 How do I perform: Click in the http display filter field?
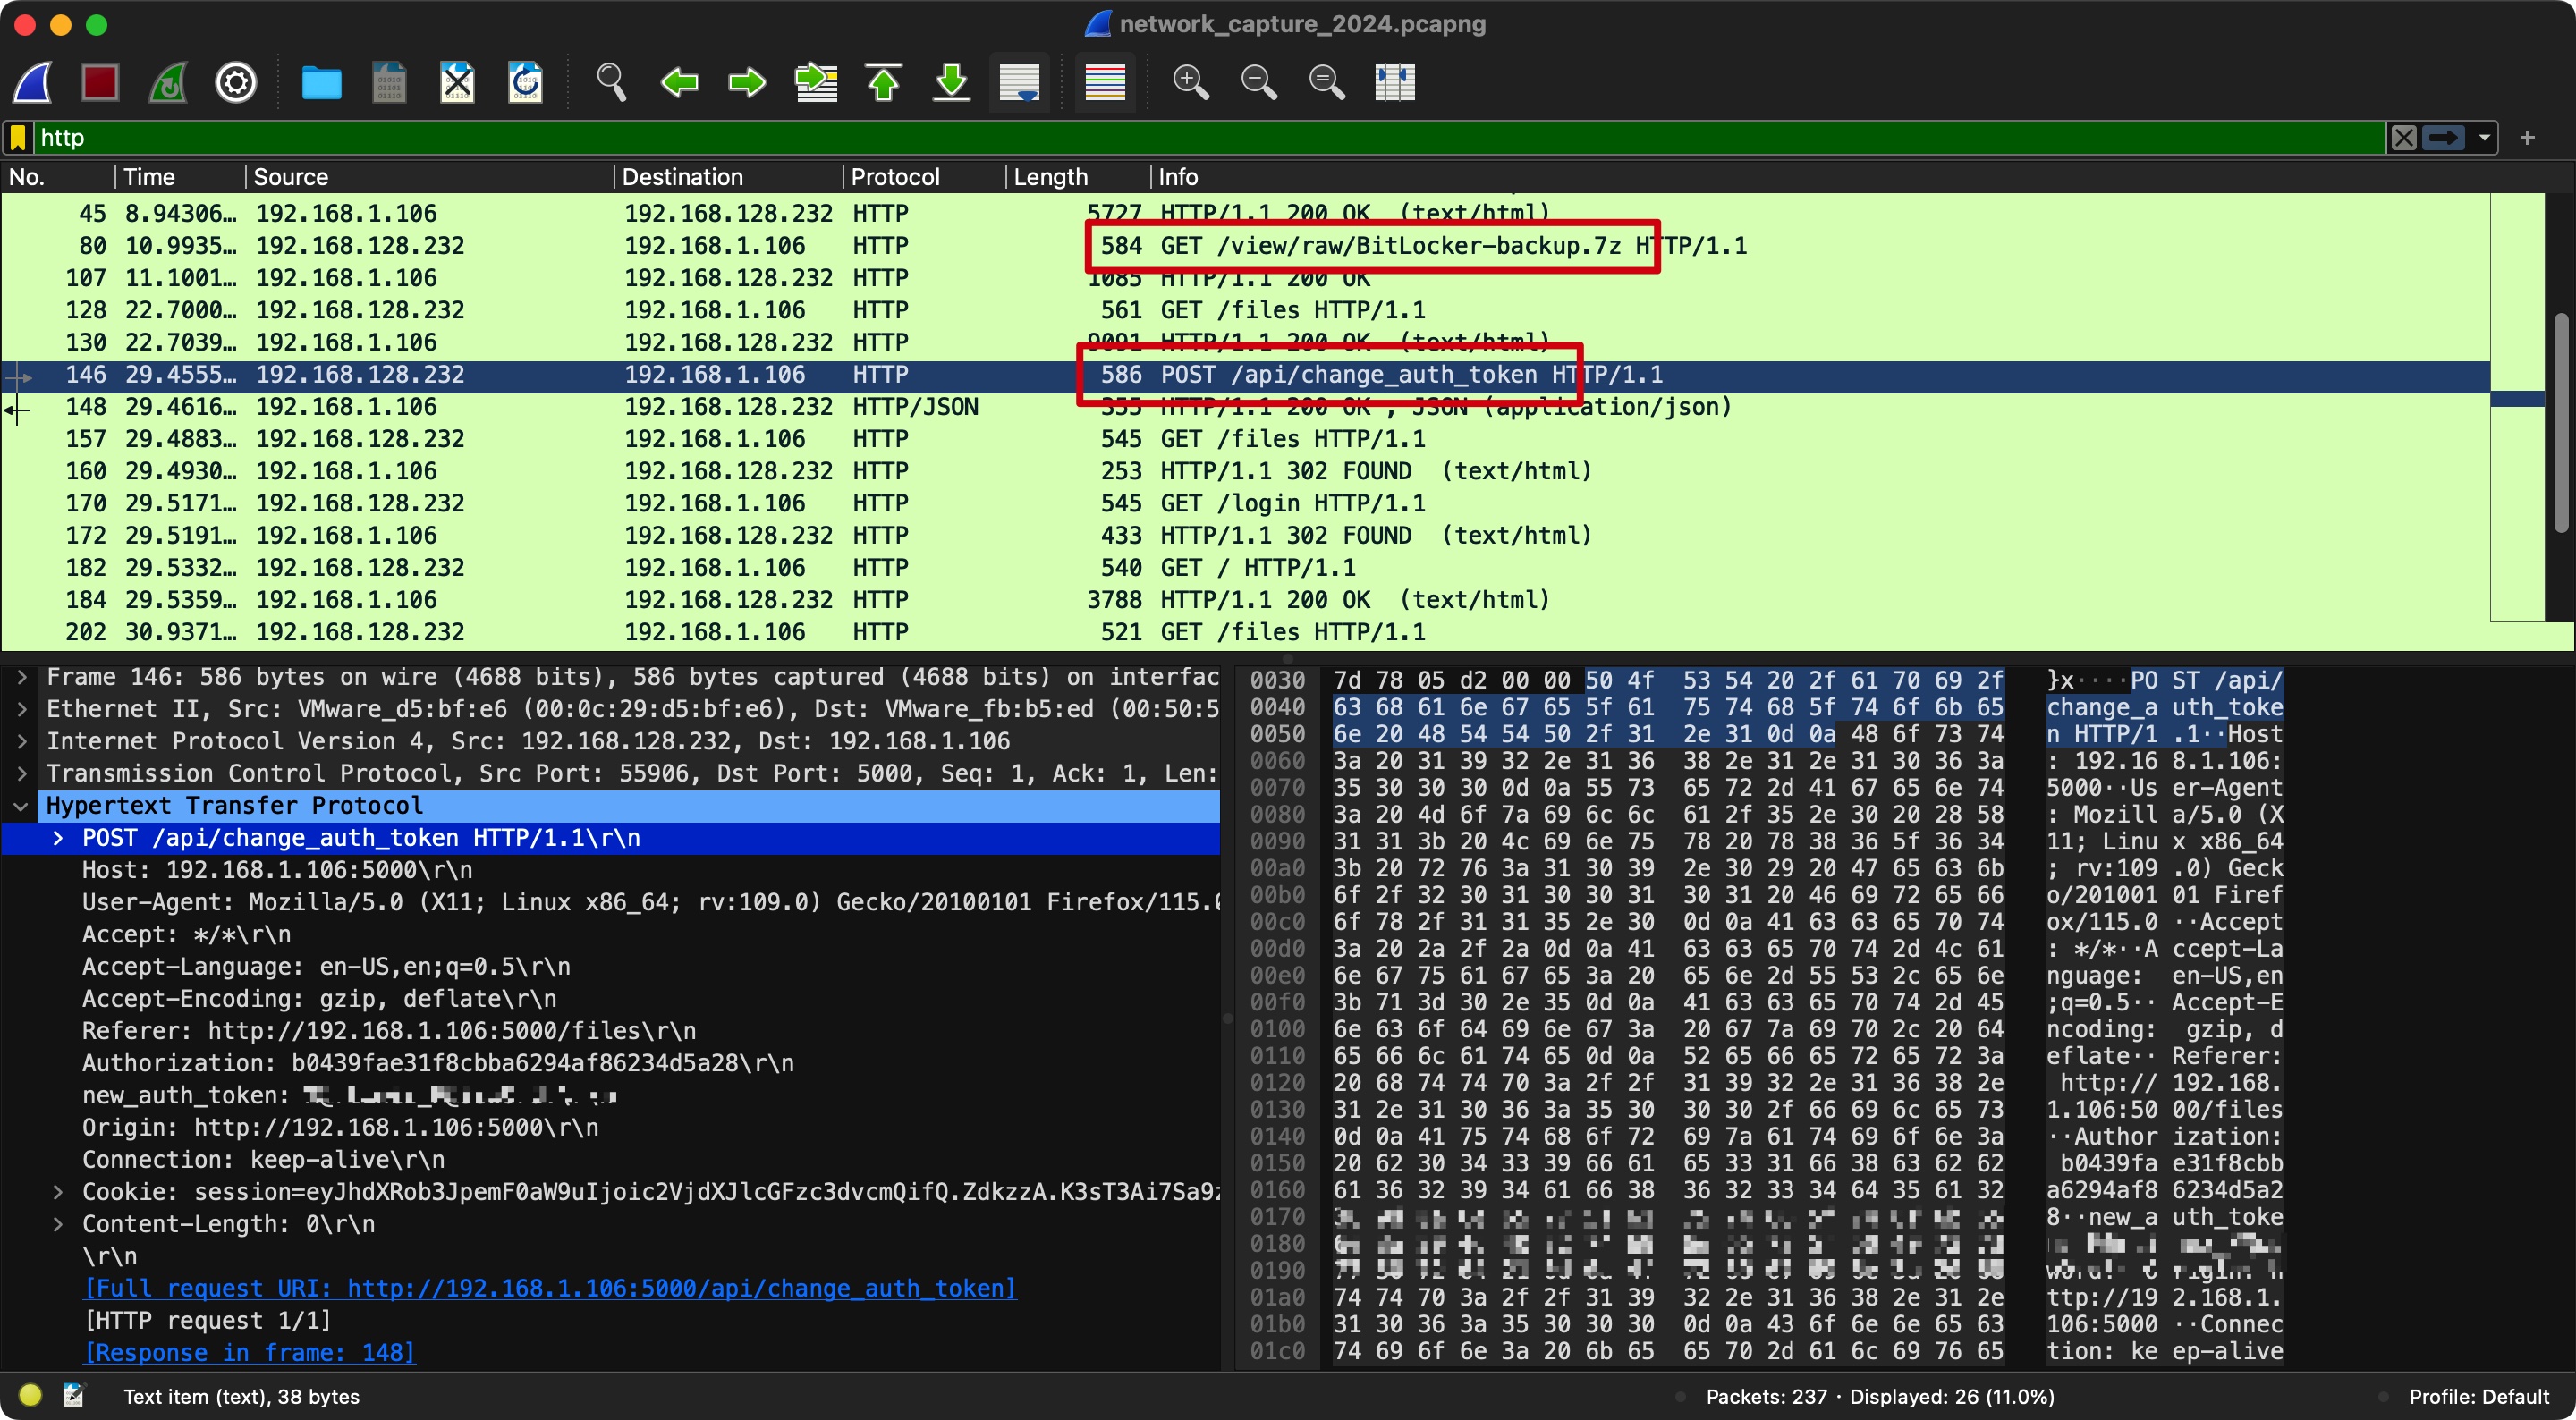click(x=1200, y=138)
